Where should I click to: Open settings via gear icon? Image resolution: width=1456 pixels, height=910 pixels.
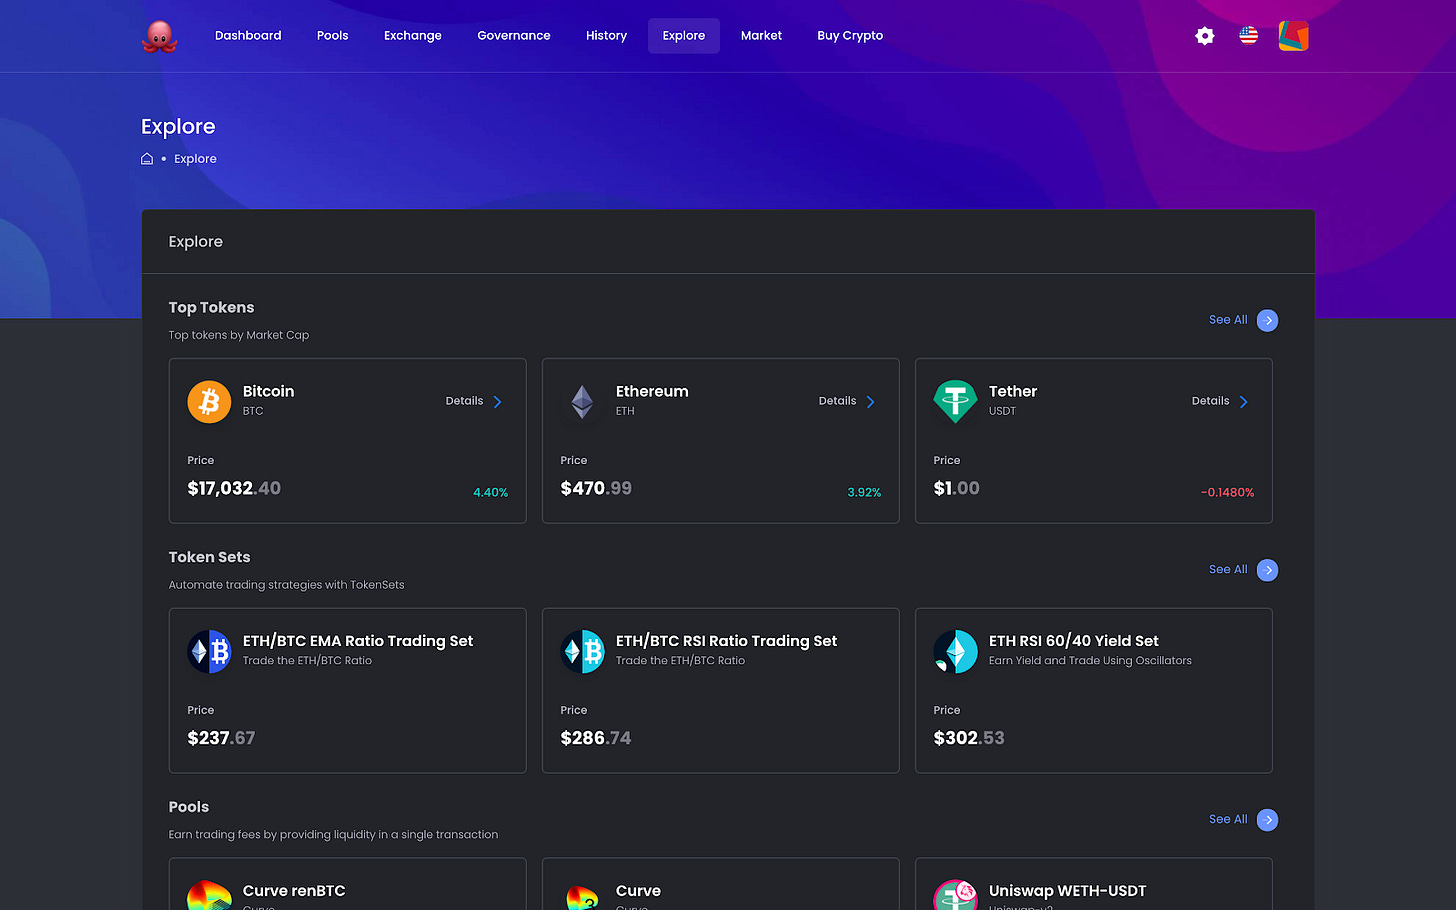[1205, 36]
